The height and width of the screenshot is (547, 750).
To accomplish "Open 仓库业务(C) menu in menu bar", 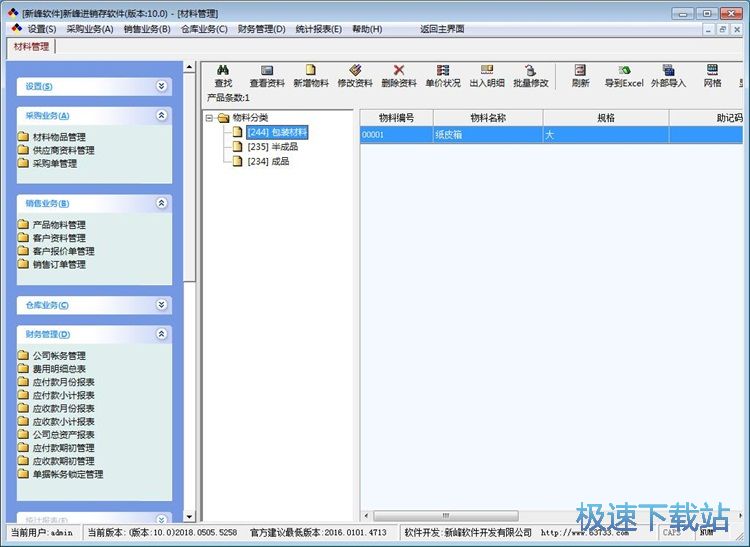I will 204,29.
